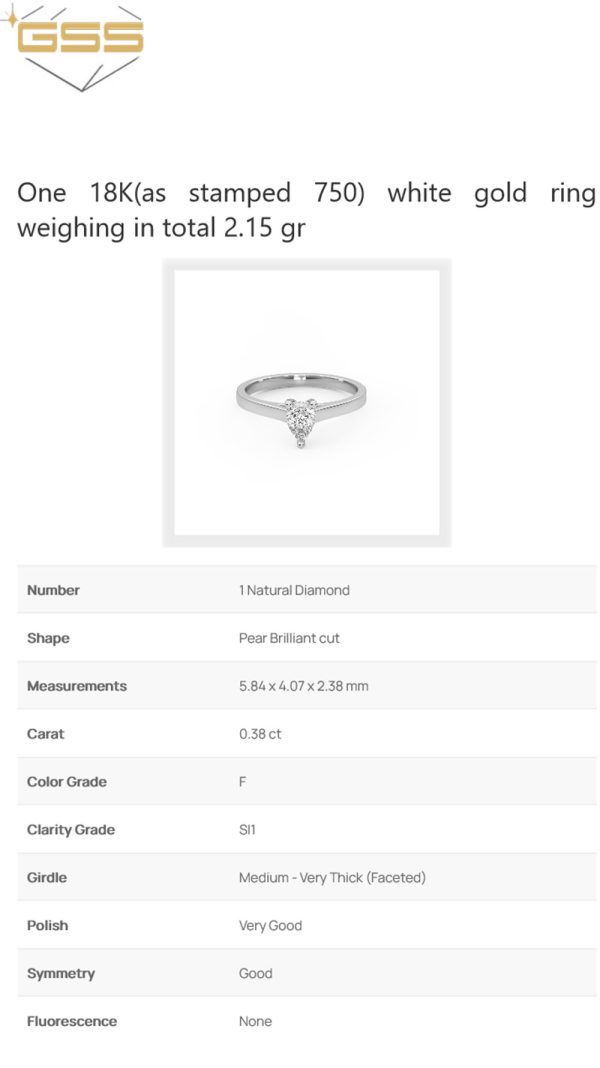The width and height of the screenshot is (600, 1068).
Task: Click 'Medium - Very Thick (Faceted)' girdle value
Action: [332, 877]
